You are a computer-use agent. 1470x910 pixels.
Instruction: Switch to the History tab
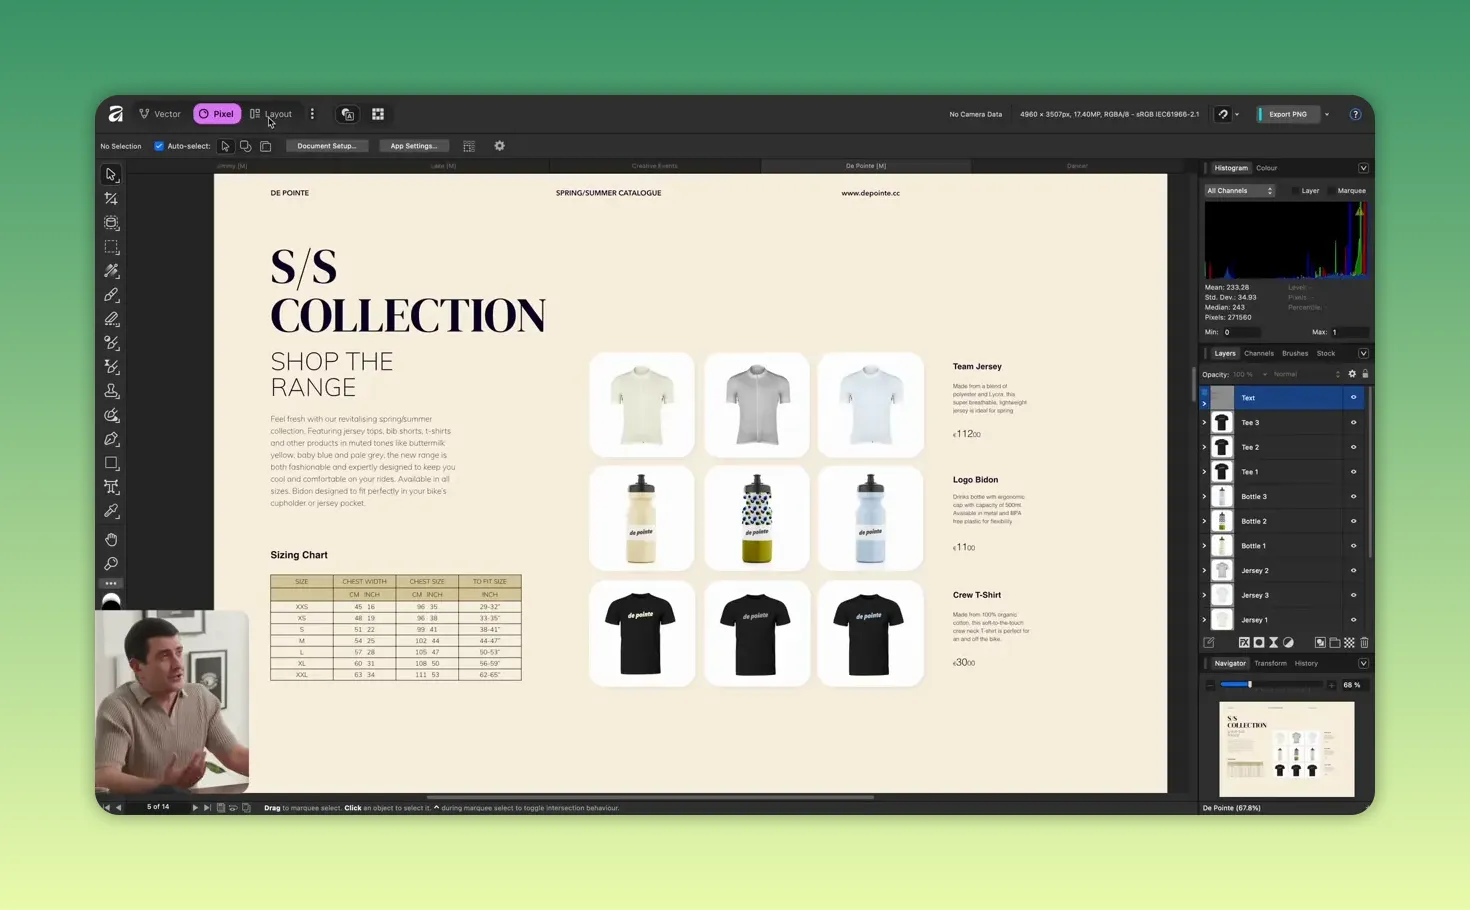coord(1306,663)
